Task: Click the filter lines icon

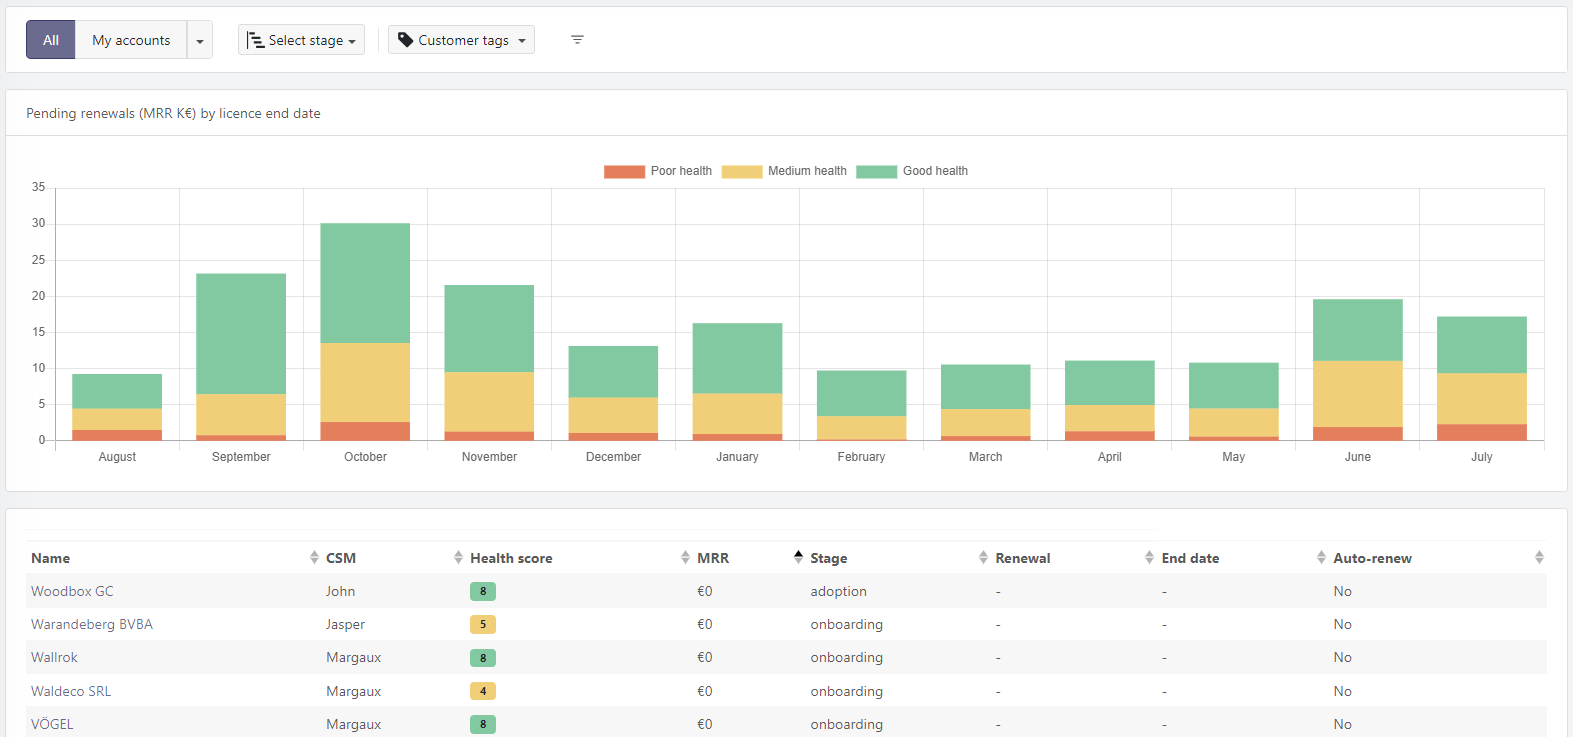Action: pyautogui.click(x=577, y=40)
